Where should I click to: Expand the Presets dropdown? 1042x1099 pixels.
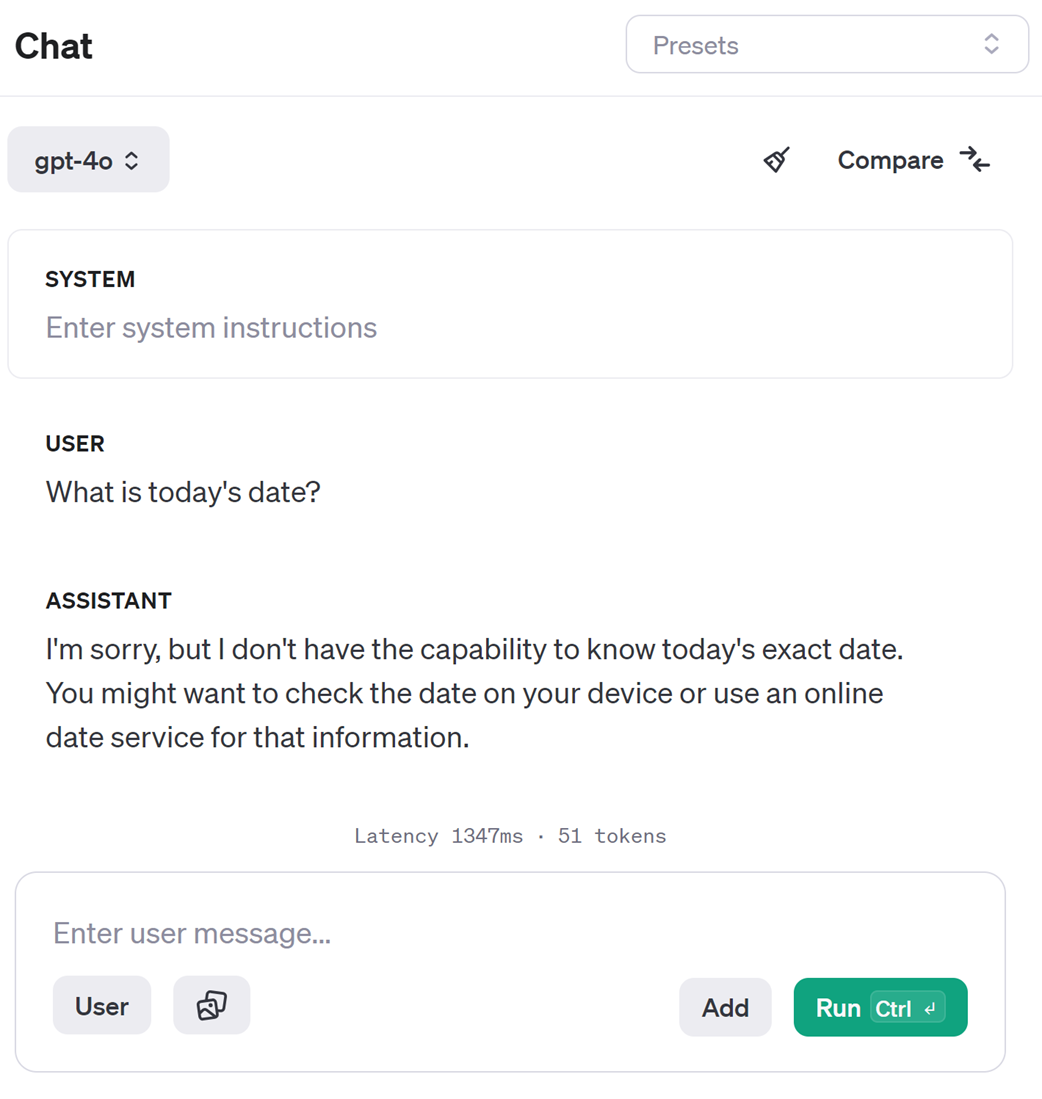click(826, 45)
